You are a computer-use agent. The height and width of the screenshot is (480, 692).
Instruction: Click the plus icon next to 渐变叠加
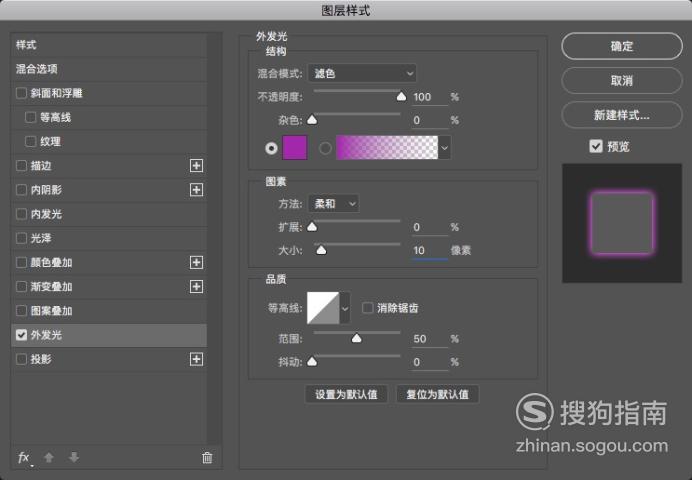click(x=196, y=287)
